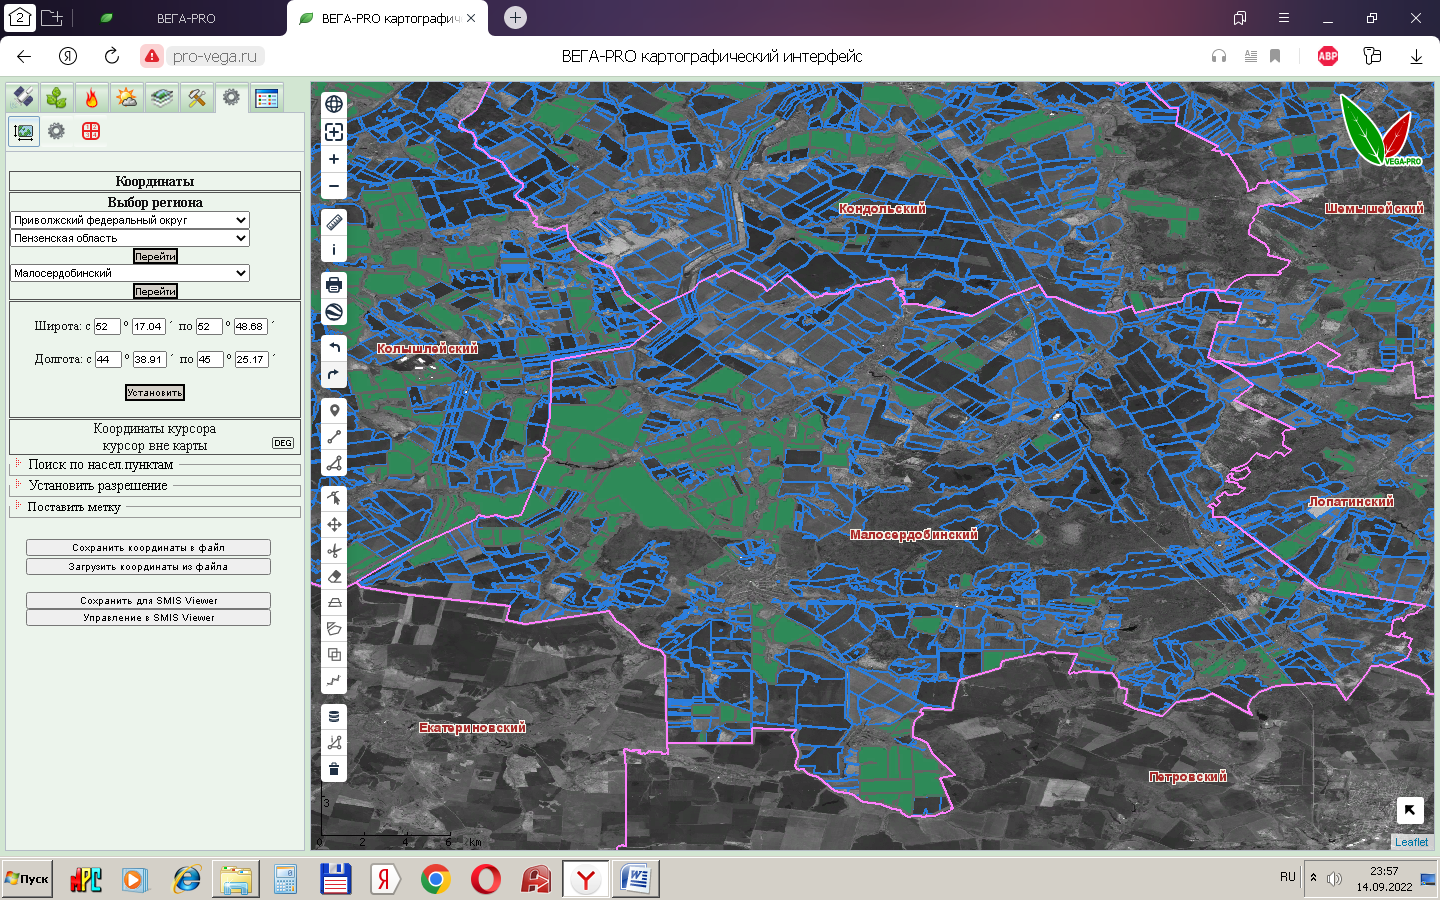This screenshot has width=1440, height=900.
Task: Show full globe extent on map
Action: (x=334, y=104)
